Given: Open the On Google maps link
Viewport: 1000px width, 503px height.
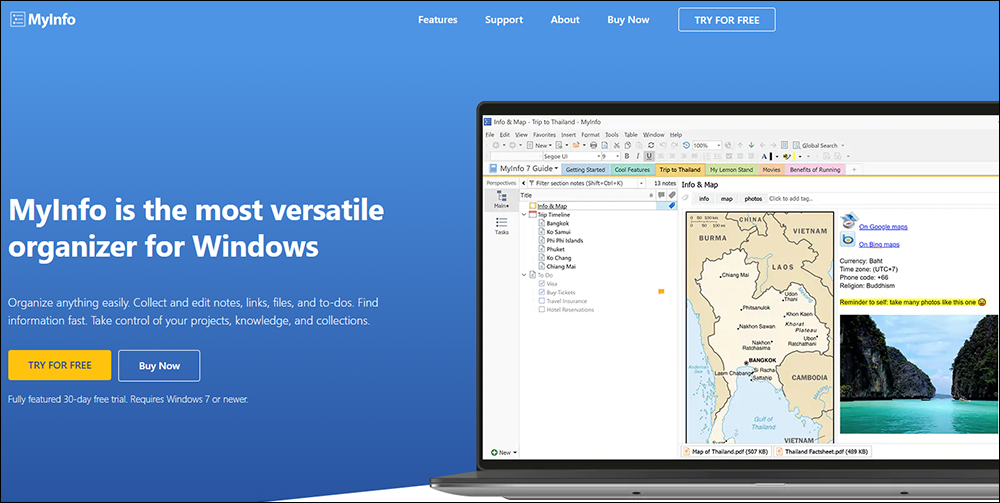Looking at the screenshot, I should [883, 226].
